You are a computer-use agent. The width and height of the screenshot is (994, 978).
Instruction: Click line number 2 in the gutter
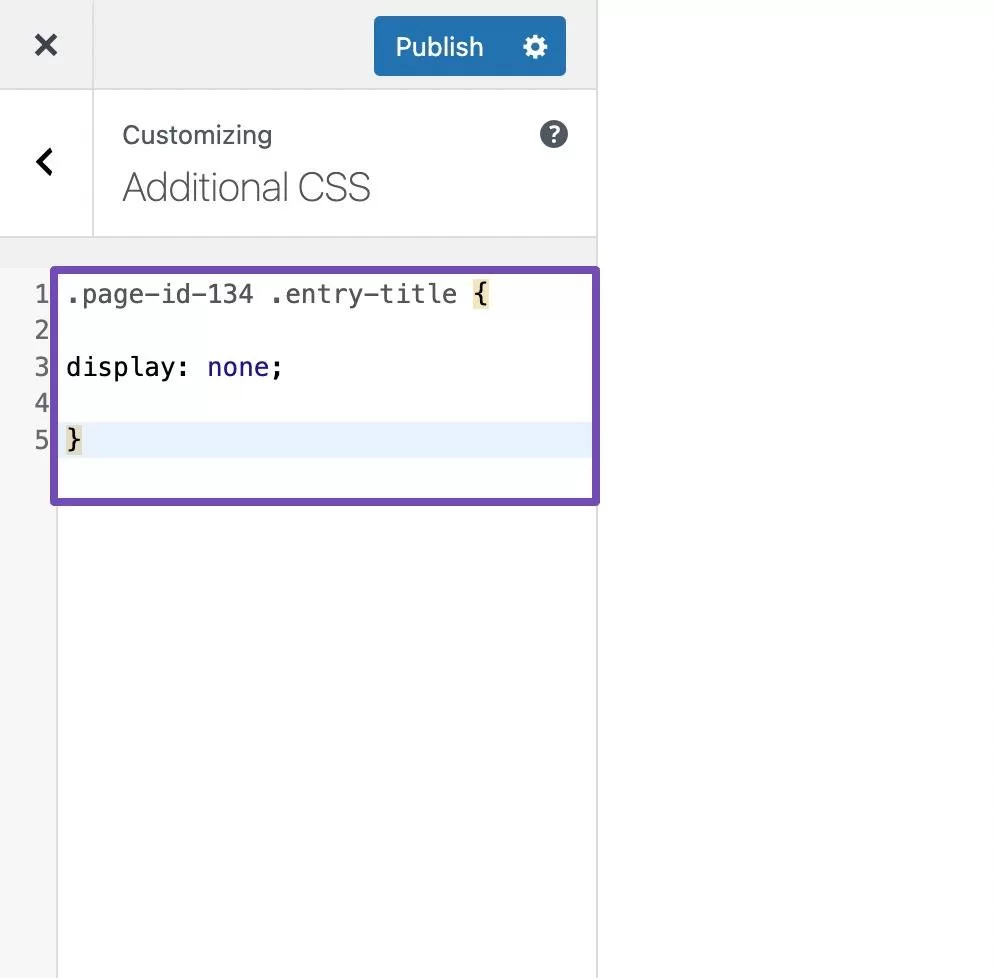(x=41, y=331)
